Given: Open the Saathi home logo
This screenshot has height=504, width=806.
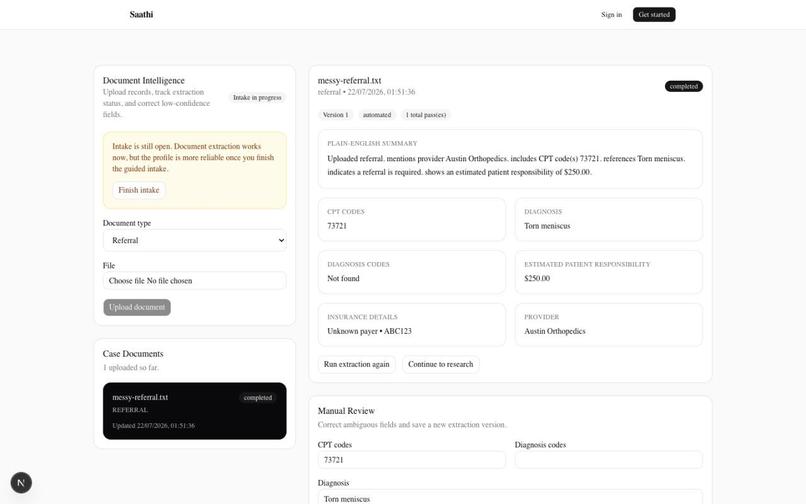Looking at the screenshot, I should [141, 14].
